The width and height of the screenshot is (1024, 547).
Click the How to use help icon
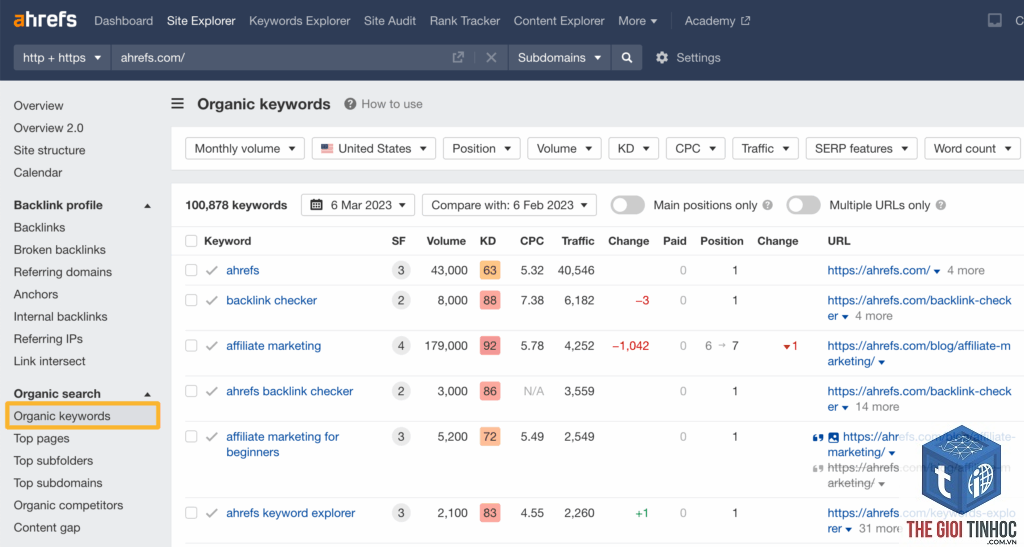tap(350, 104)
